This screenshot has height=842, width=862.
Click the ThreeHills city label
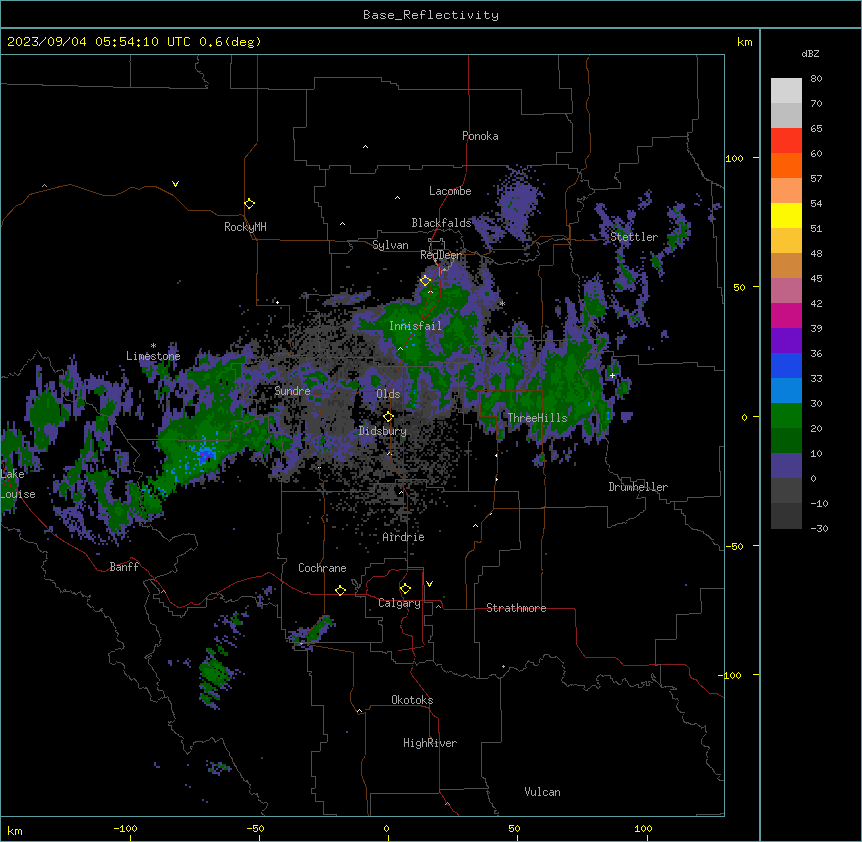537,418
